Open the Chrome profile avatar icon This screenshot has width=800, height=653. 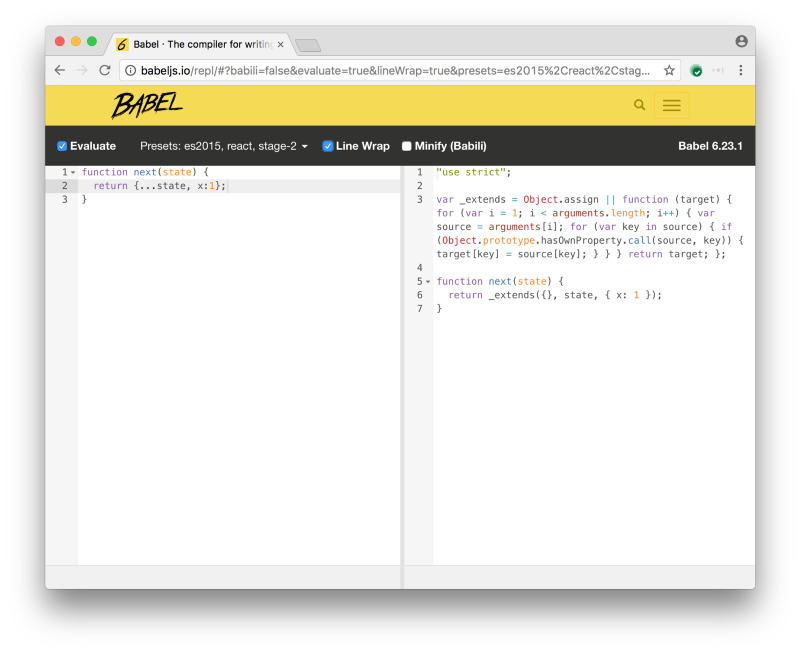point(741,41)
